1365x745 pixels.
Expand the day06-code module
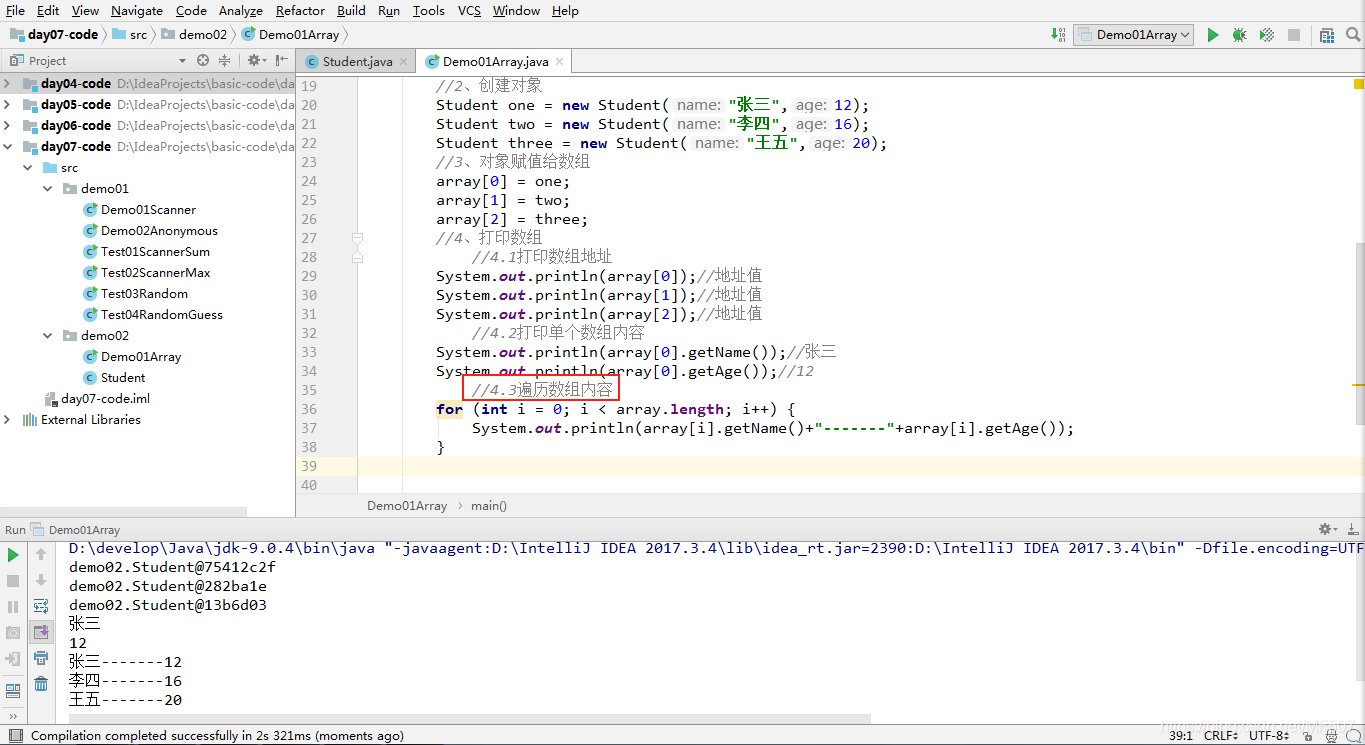click(8, 126)
